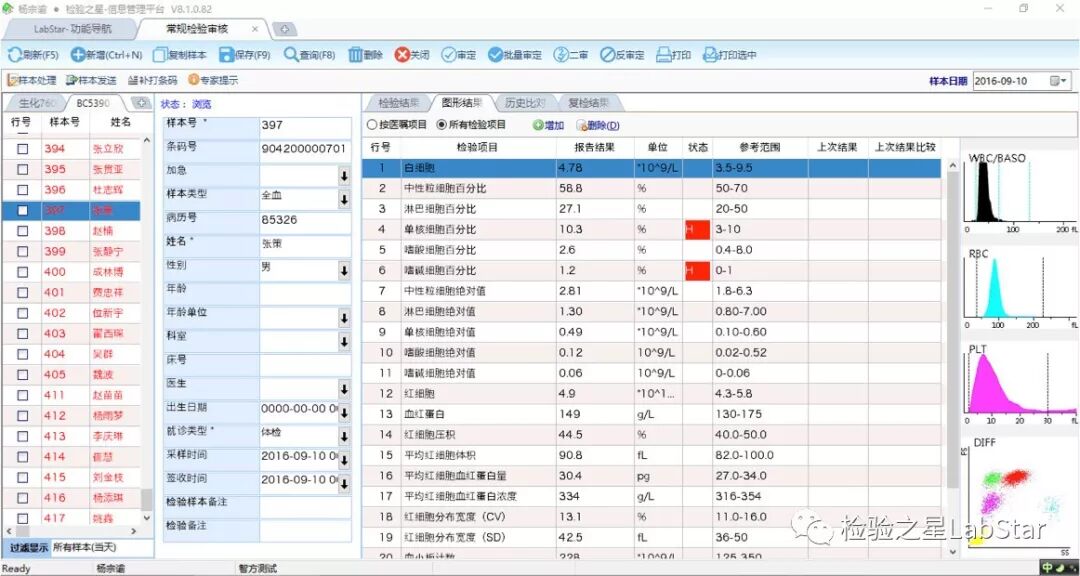1080x576 pixels.
Task: Click the input method tray icon
Action: tap(1048, 568)
